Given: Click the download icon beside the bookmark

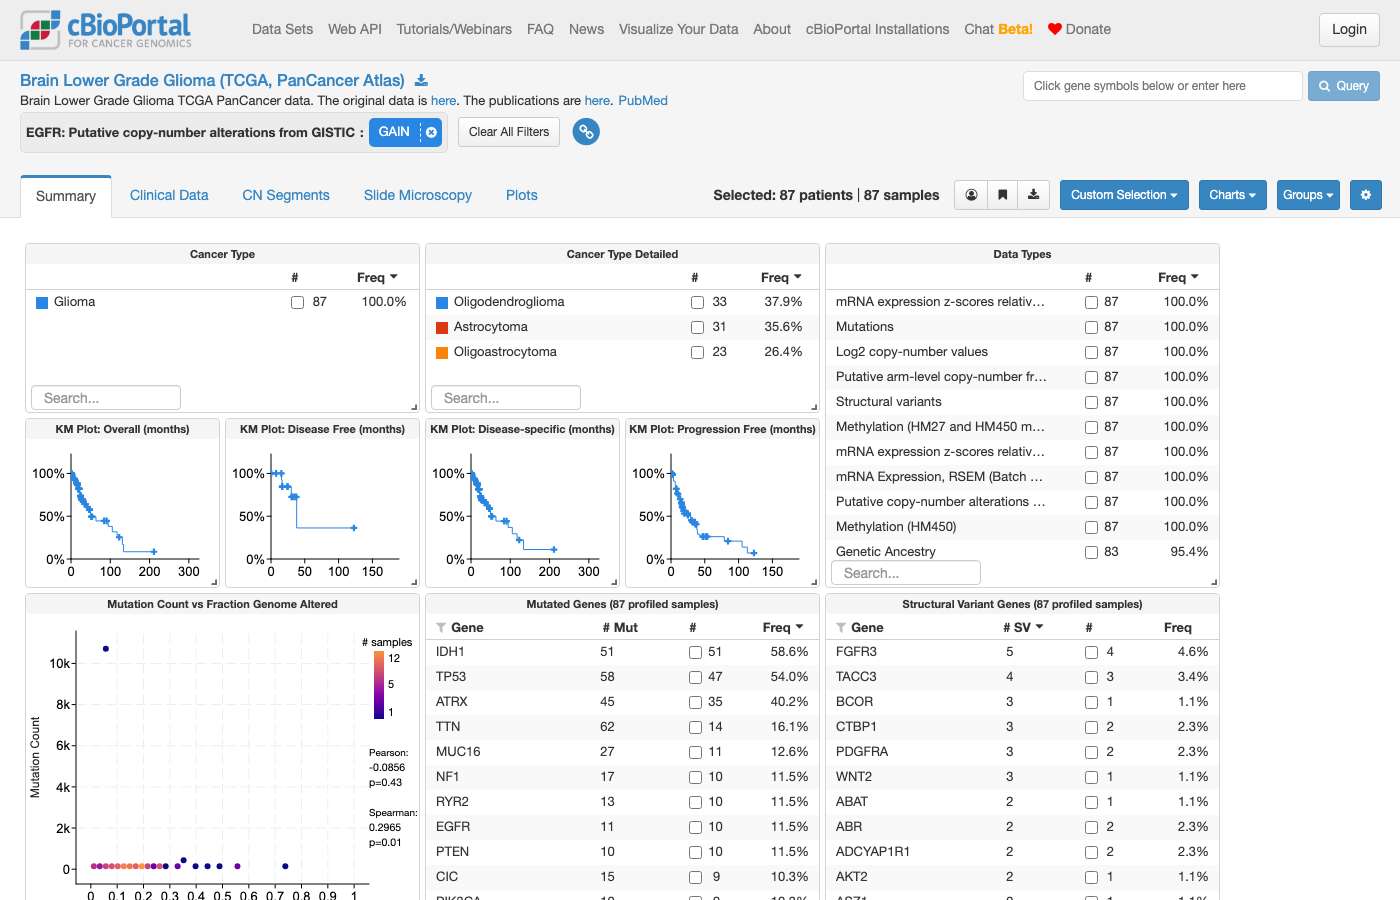Looking at the screenshot, I should click(1034, 195).
